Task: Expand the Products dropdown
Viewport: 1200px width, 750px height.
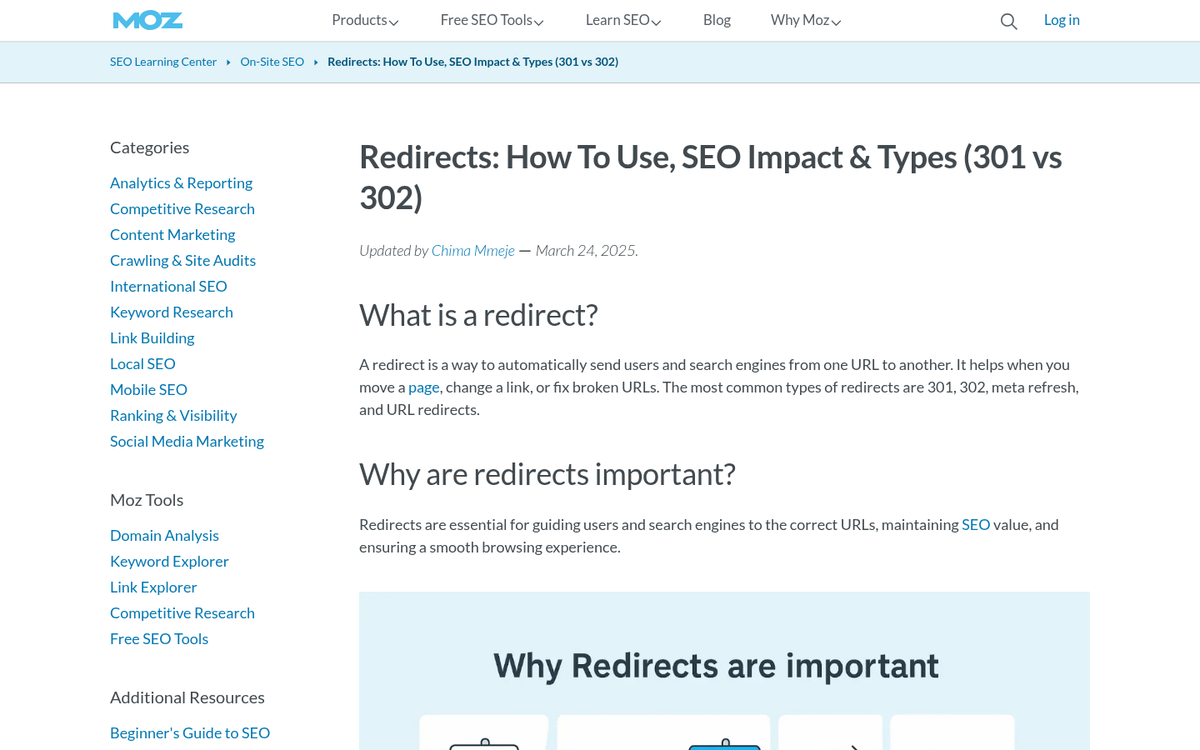Action: (364, 20)
